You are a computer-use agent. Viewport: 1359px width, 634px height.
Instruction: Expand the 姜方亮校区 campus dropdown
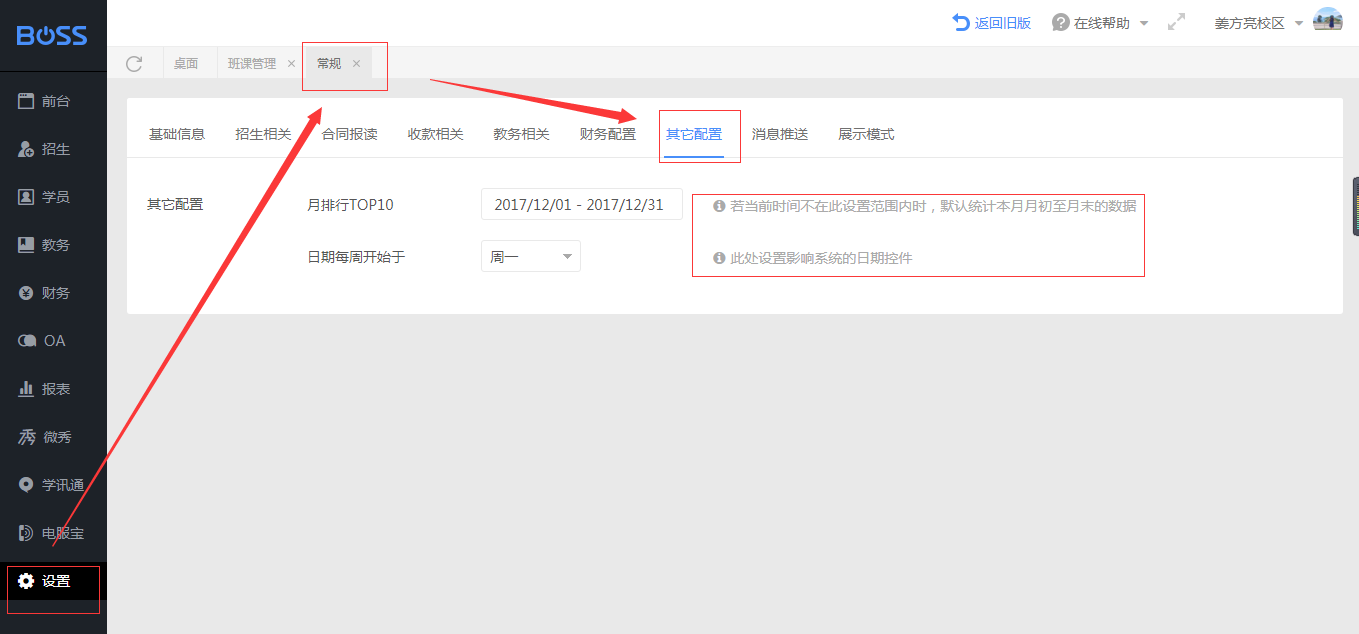coord(1259,23)
